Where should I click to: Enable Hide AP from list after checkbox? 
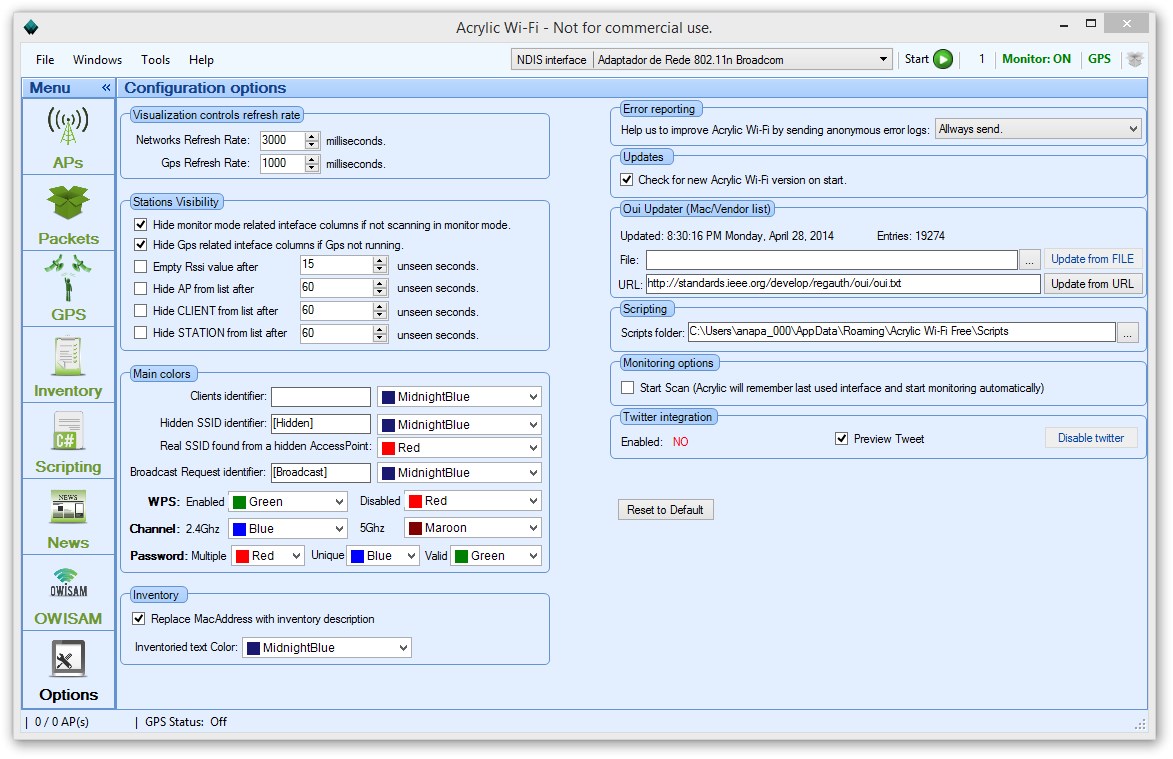141,289
